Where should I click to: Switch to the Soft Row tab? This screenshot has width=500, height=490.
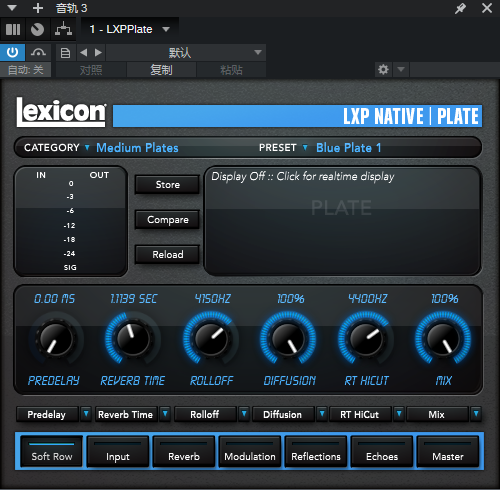pos(52,451)
